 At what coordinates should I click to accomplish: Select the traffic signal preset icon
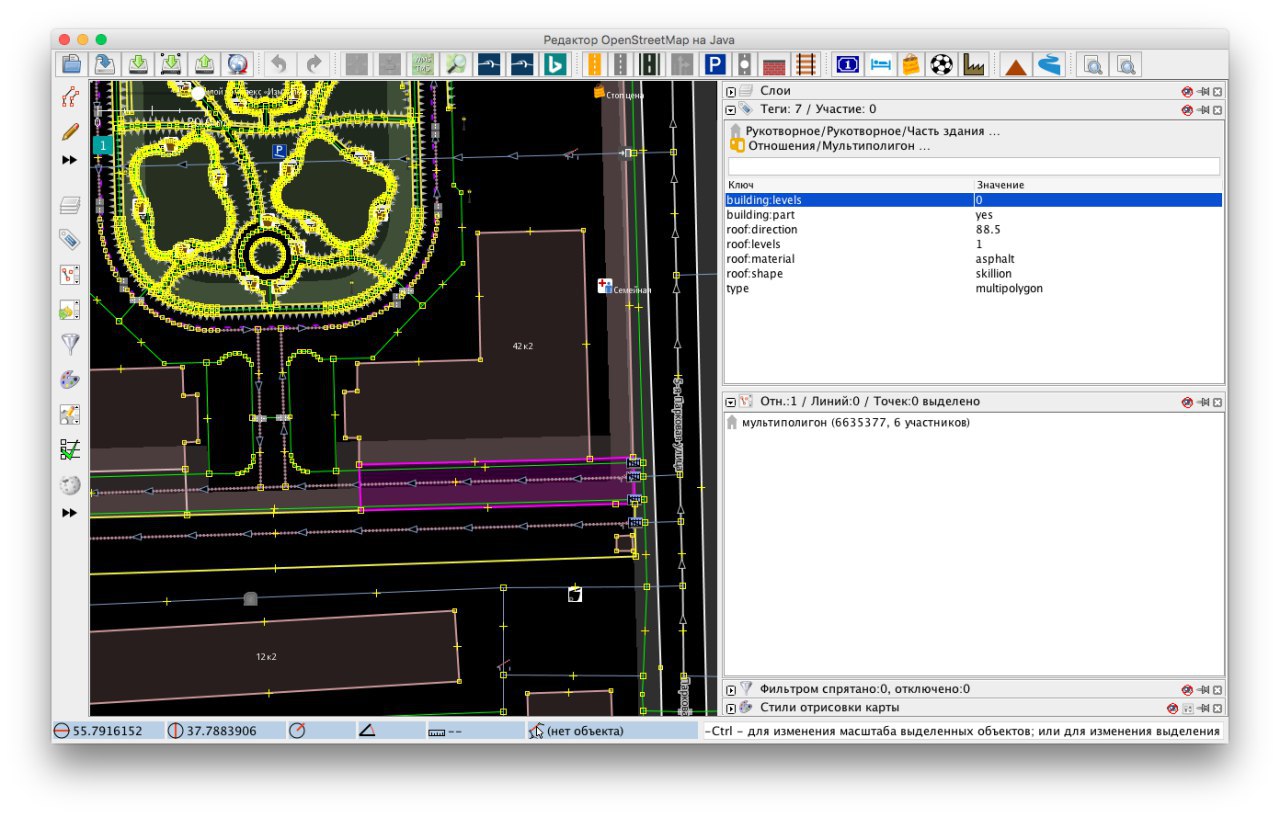(x=745, y=64)
